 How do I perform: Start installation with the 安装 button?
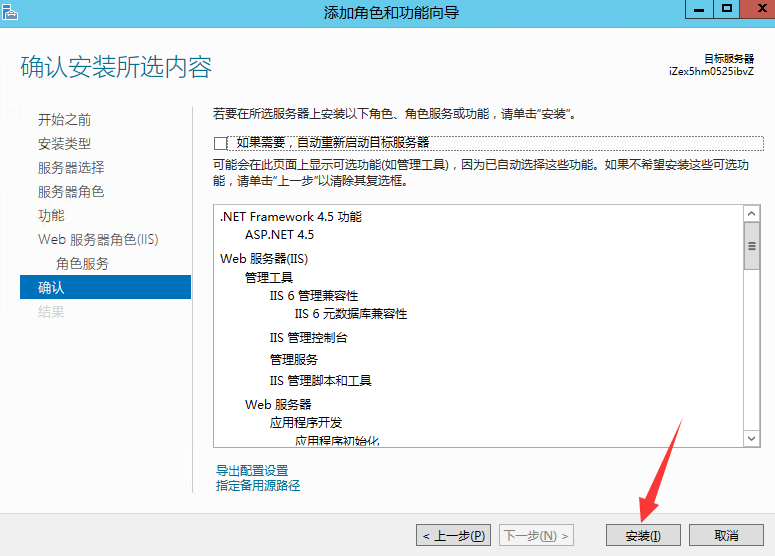pos(643,535)
